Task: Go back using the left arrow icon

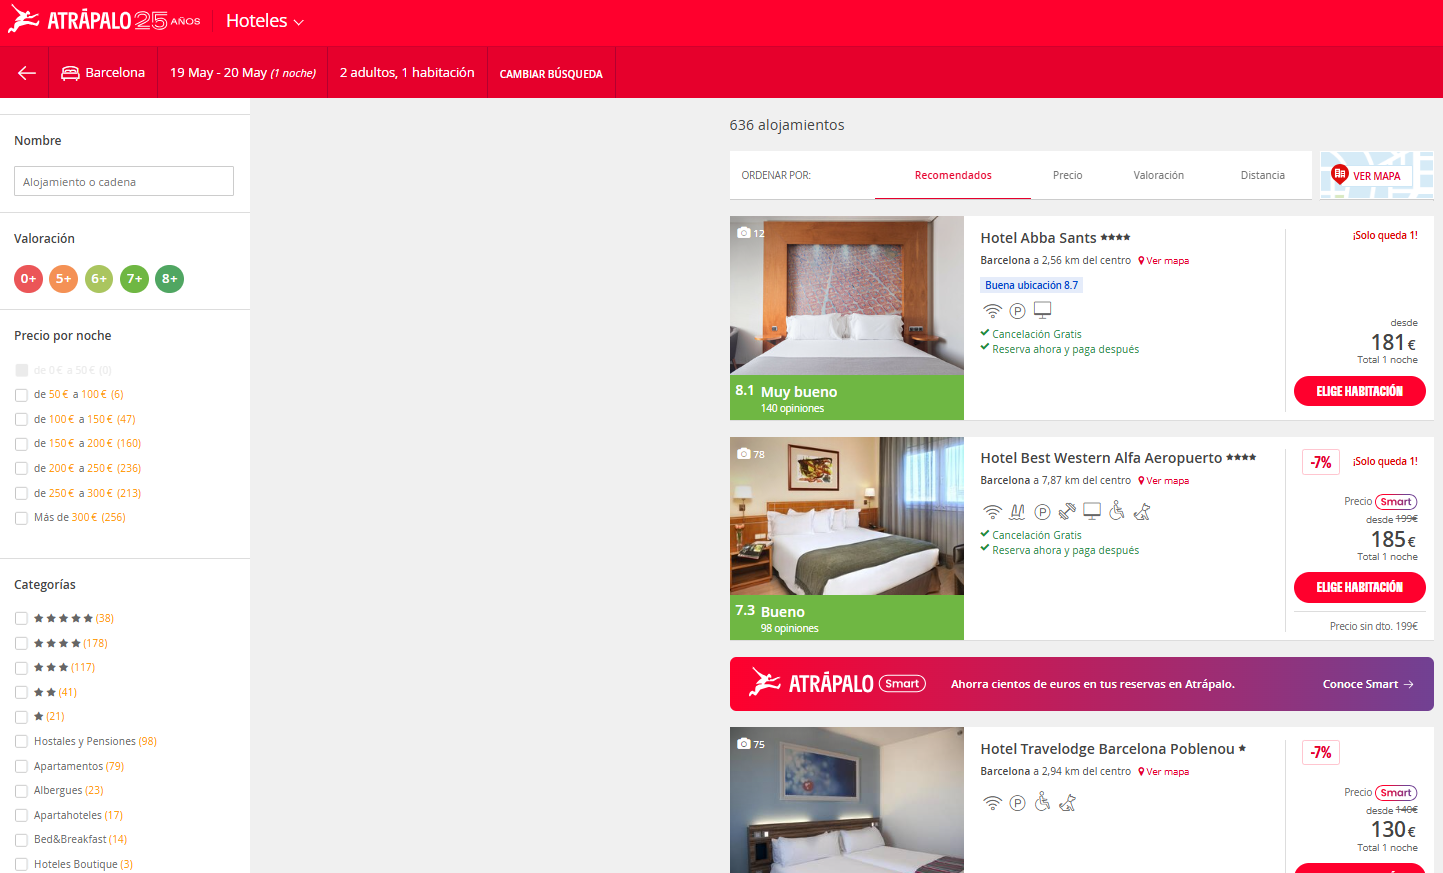Action: tap(27, 73)
